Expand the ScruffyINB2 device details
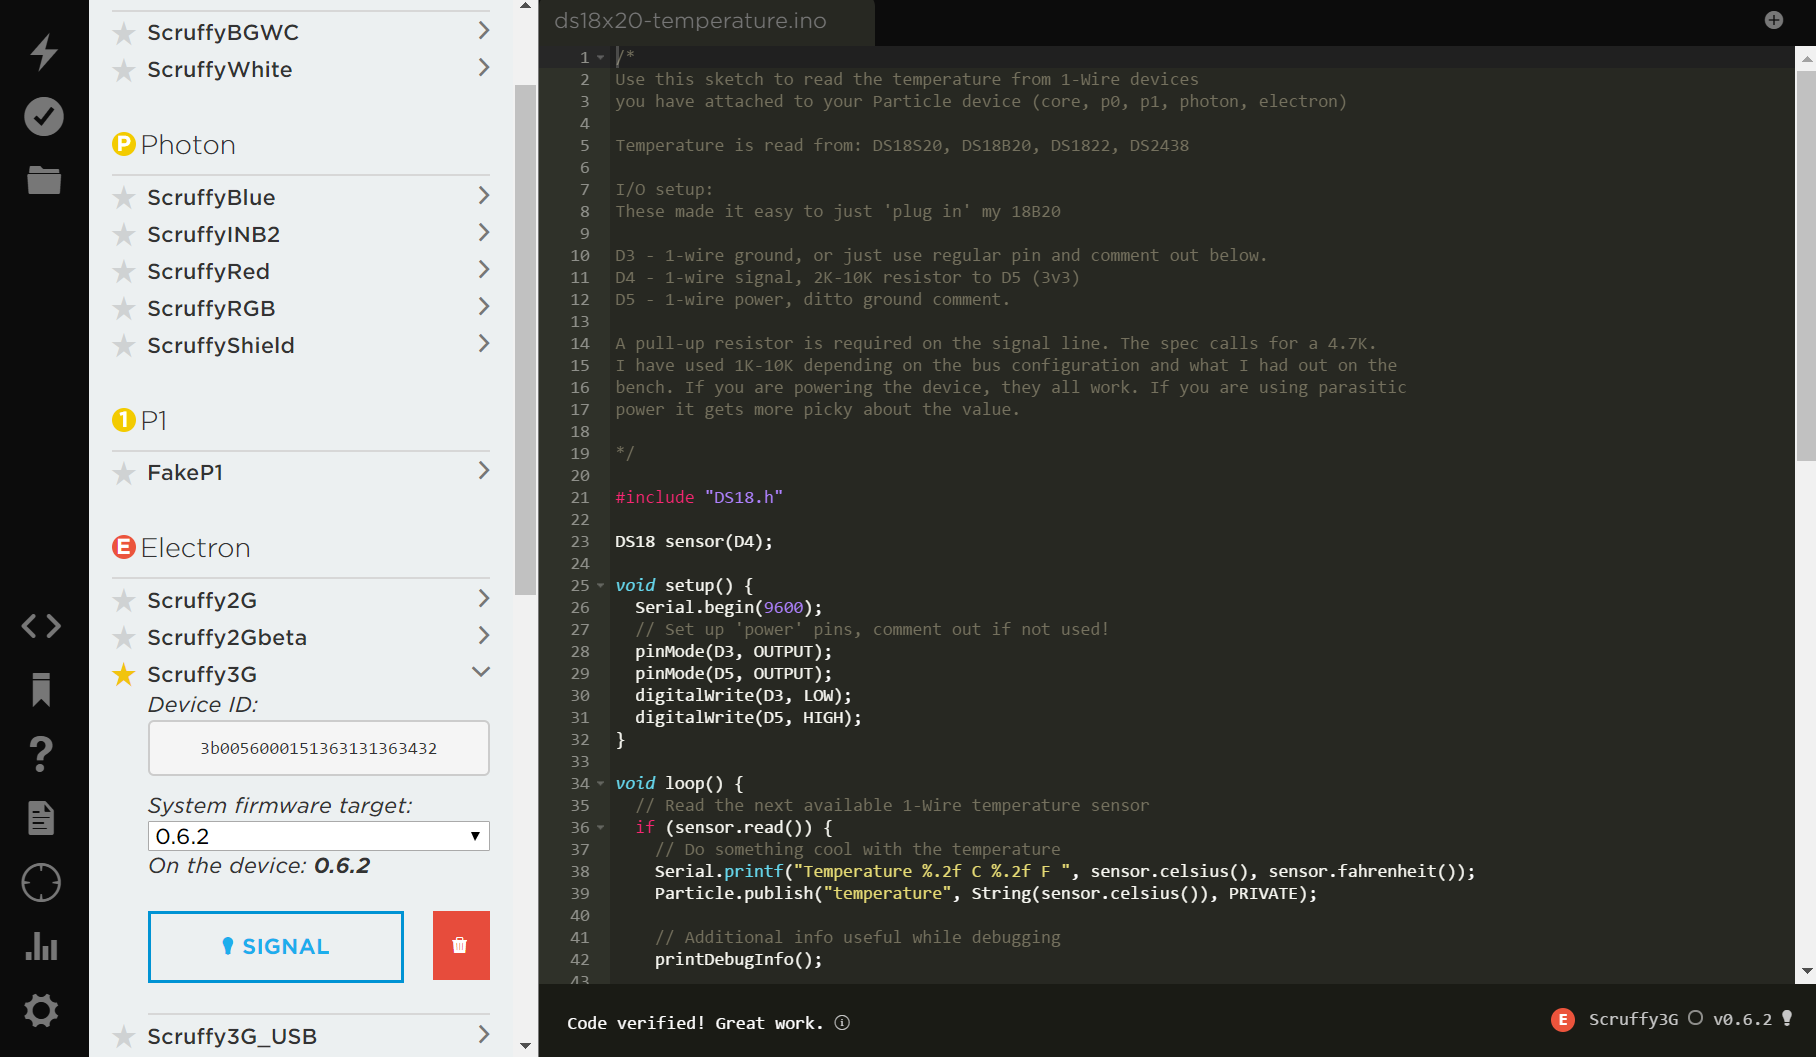The width and height of the screenshot is (1816, 1057). [483, 233]
